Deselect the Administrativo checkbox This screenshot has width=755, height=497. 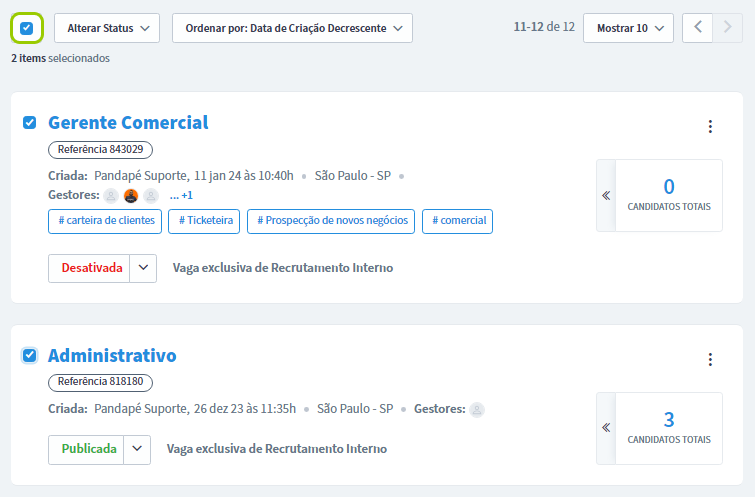click(29, 355)
